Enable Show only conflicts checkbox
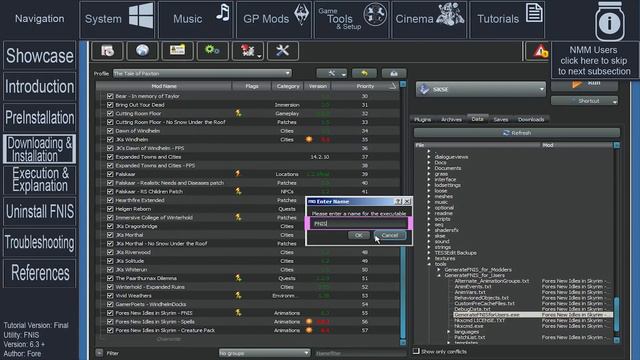640x360 pixels. (416, 351)
